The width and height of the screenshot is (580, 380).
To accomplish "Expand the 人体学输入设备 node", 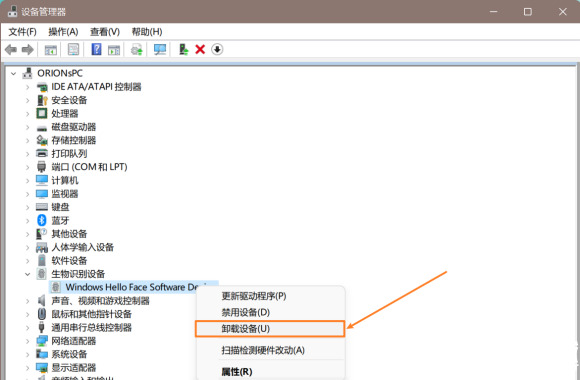I will 27,247.
